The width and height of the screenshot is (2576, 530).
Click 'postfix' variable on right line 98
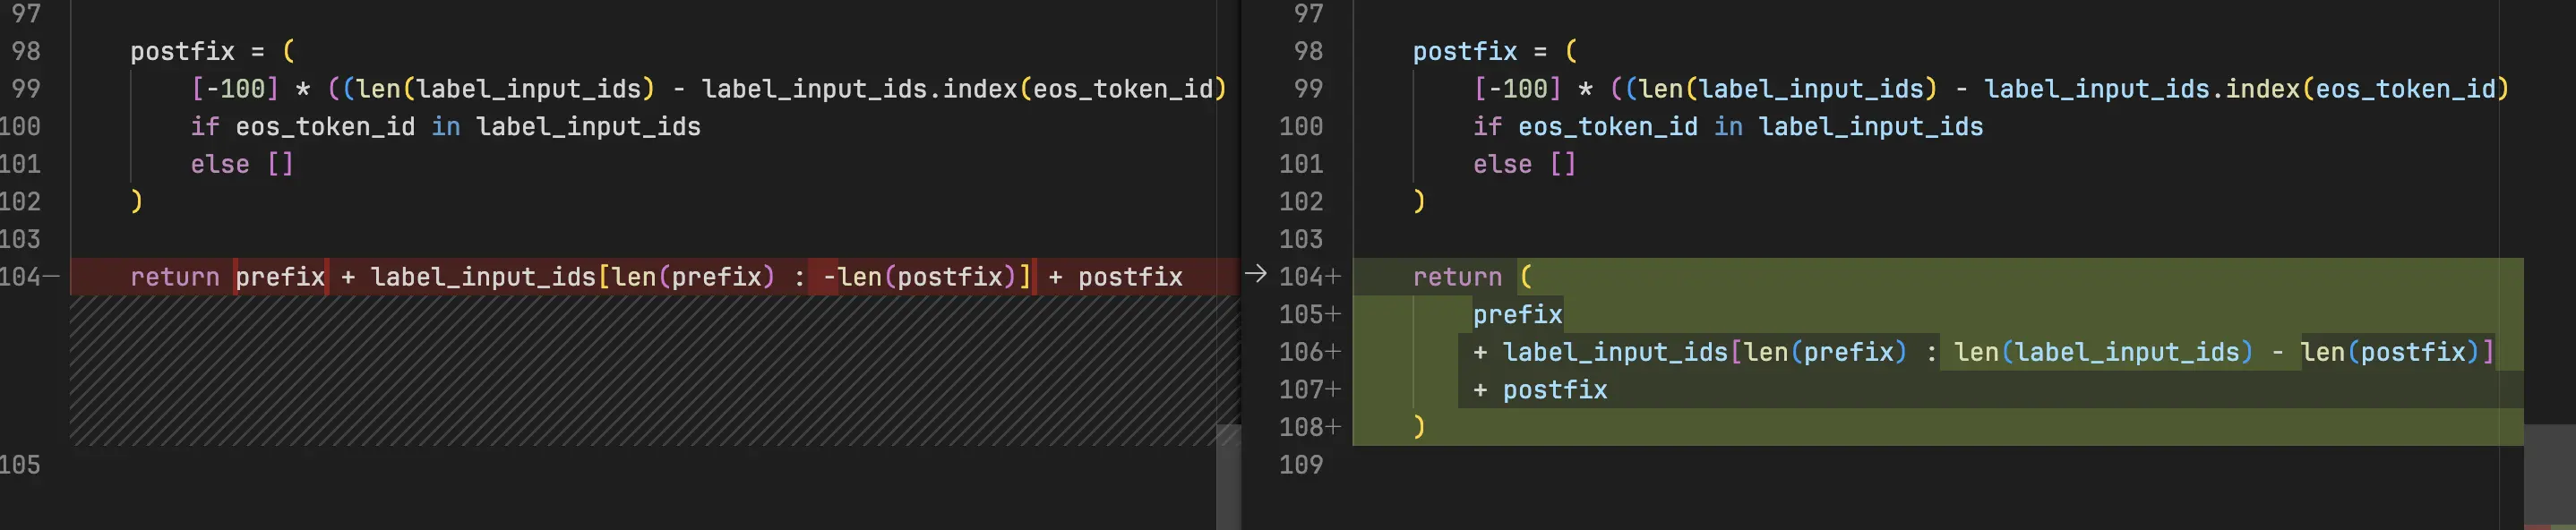pos(1464,52)
